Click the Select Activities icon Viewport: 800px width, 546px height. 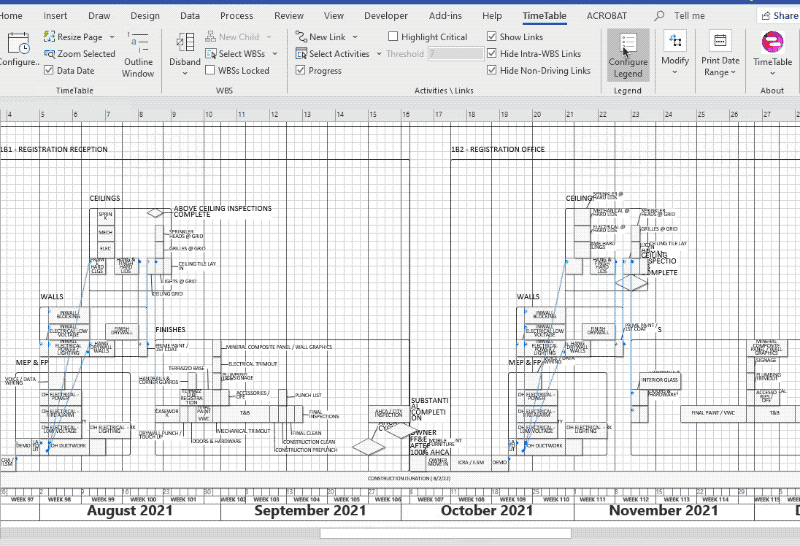[301, 54]
